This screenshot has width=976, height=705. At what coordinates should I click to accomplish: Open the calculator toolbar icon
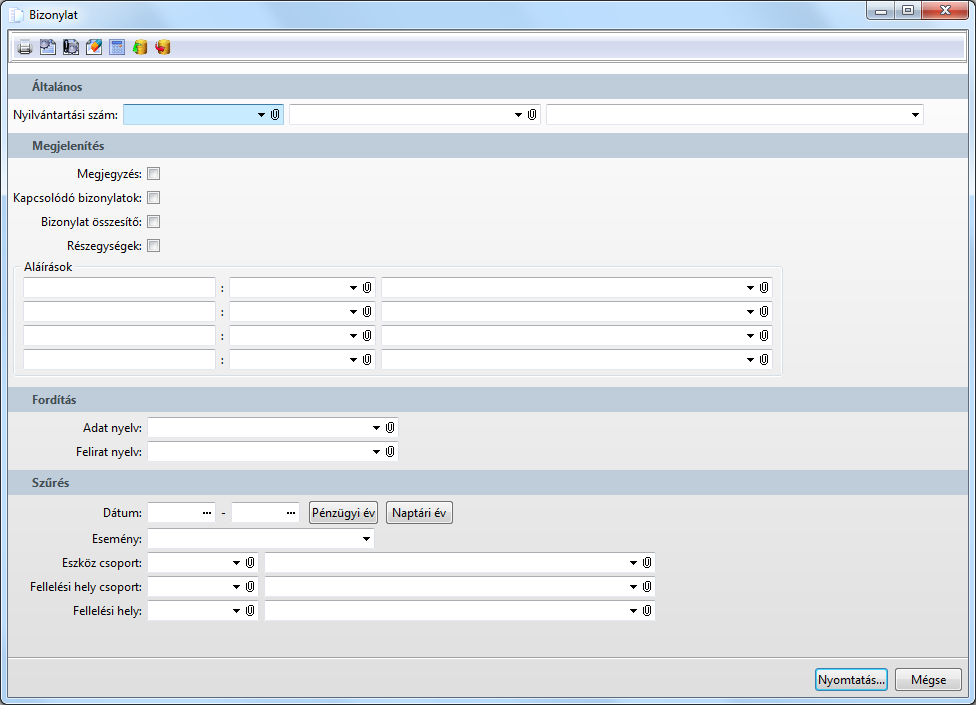(117, 47)
